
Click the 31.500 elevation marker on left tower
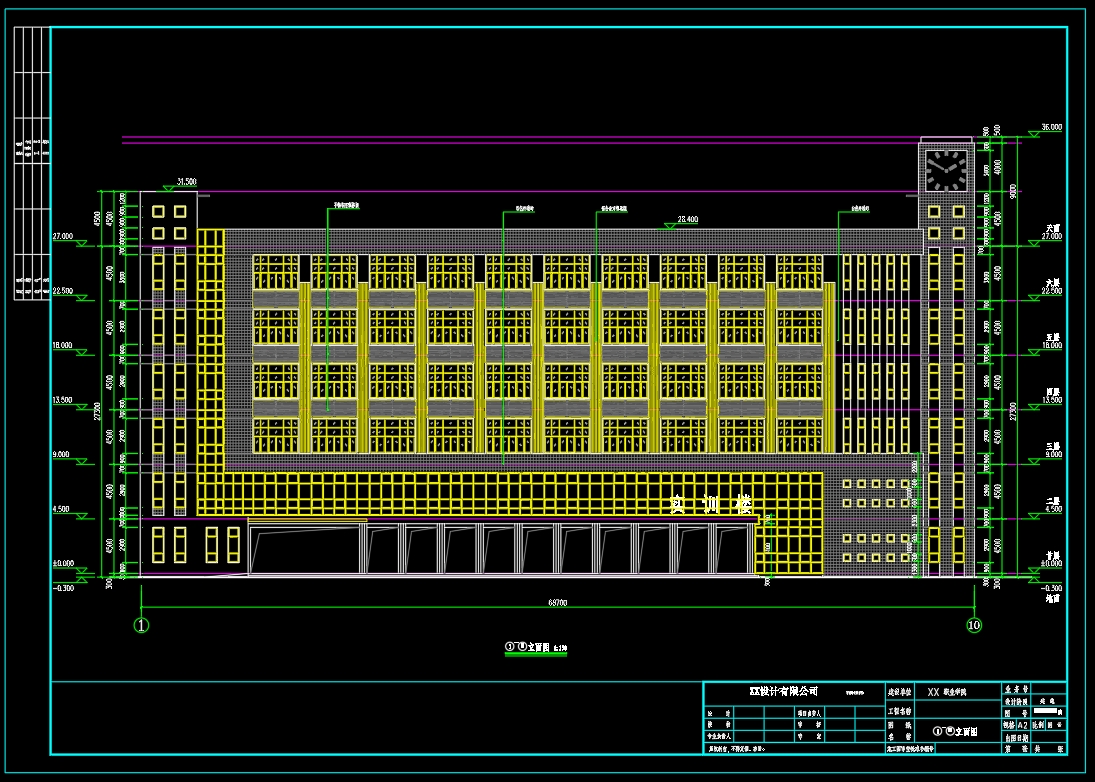click(186, 182)
